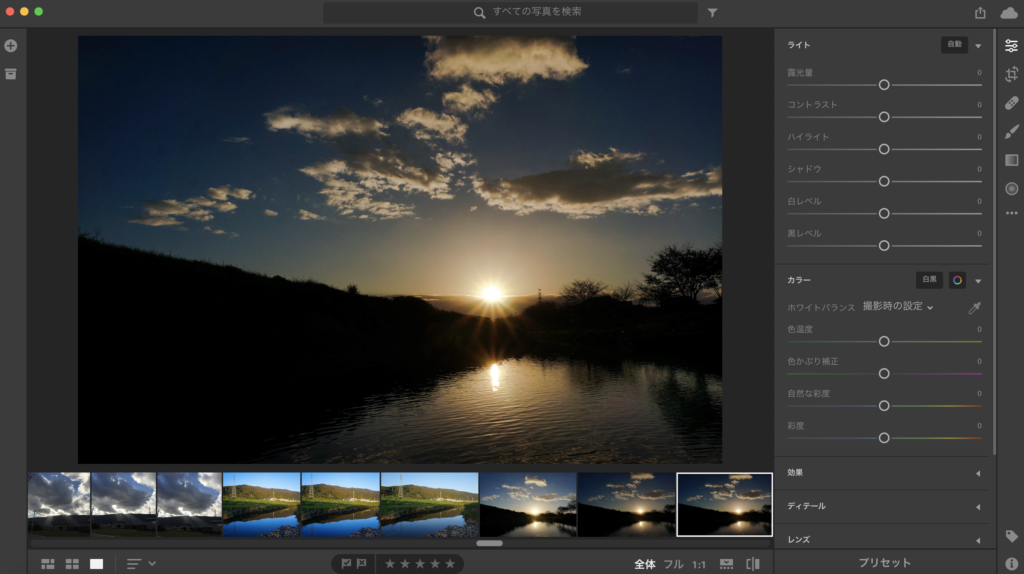Switch to square grid view

point(72,564)
